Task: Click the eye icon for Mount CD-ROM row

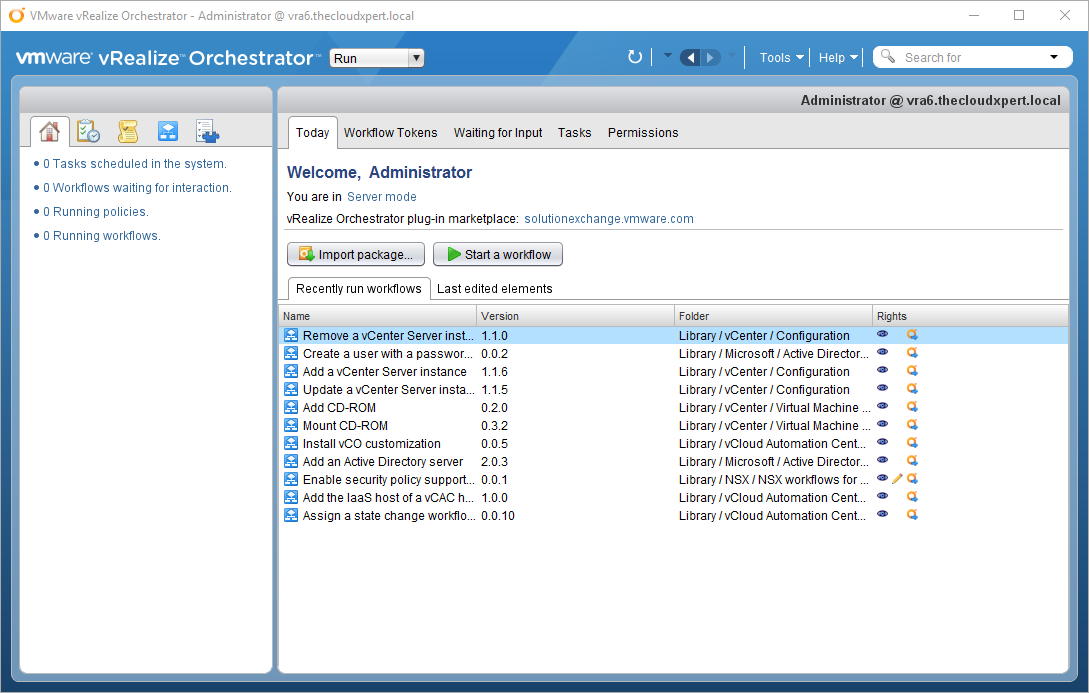Action: point(882,425)
